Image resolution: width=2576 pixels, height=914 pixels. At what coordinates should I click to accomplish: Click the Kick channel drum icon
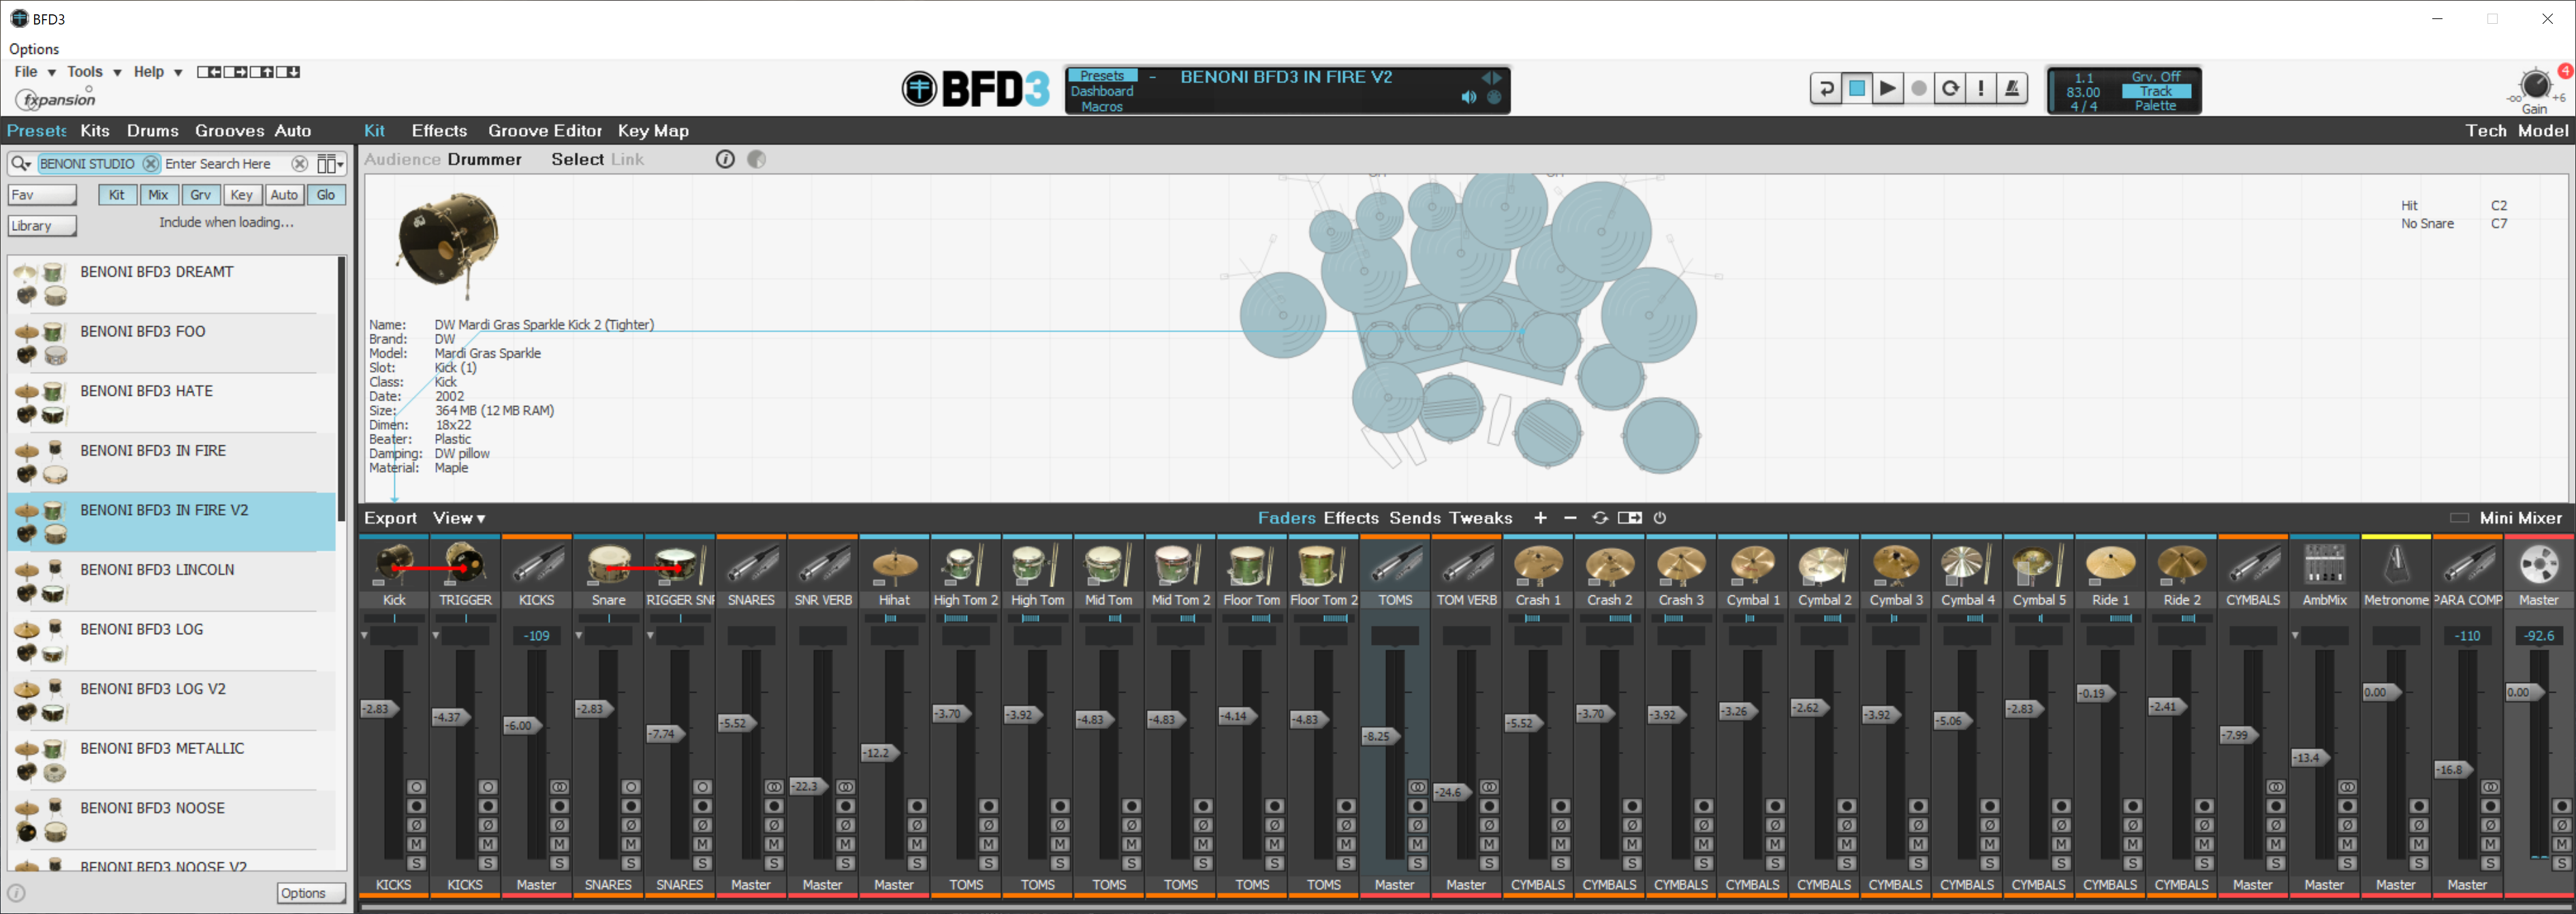[x=394, y=565]
